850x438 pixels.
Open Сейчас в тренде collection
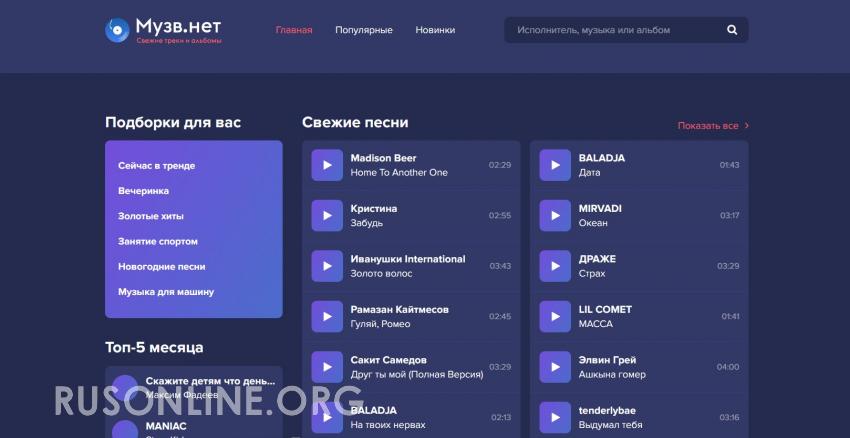coord(157,166)
